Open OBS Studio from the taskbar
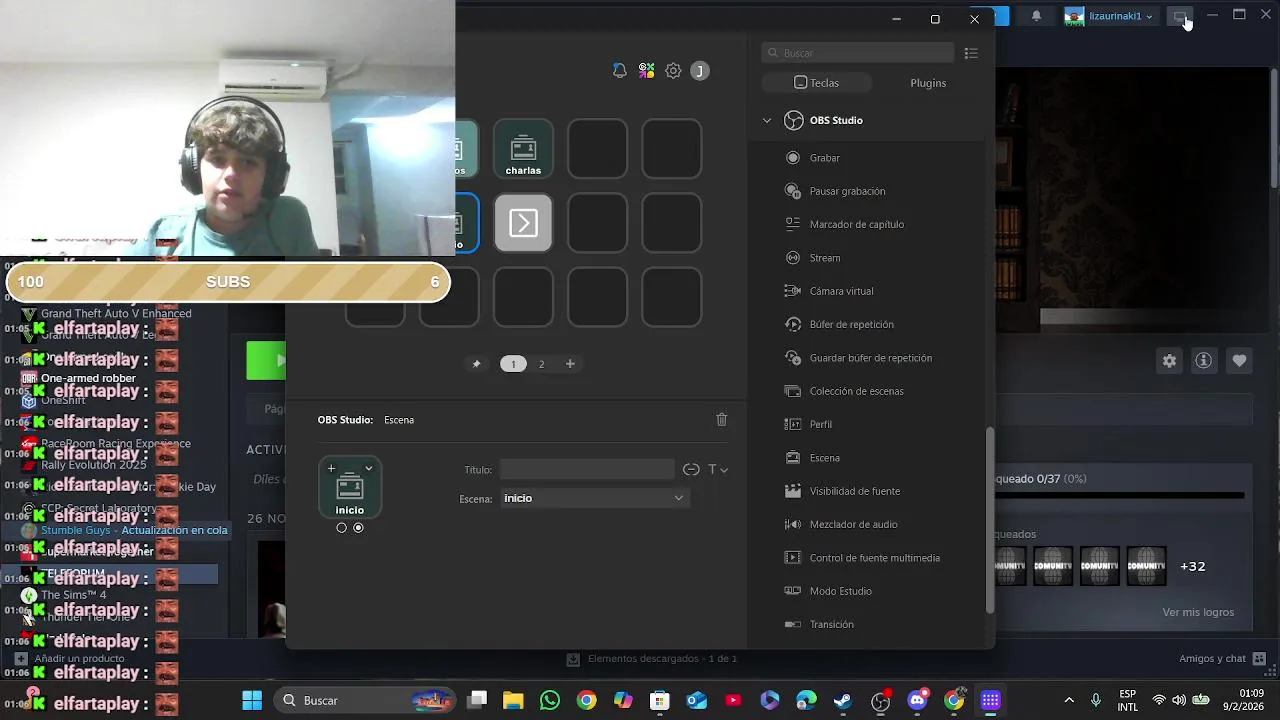 [880, 700]
